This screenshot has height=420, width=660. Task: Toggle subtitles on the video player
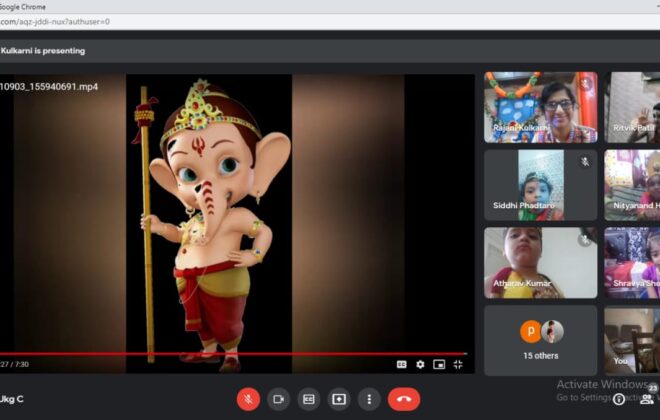coord(402,364)
